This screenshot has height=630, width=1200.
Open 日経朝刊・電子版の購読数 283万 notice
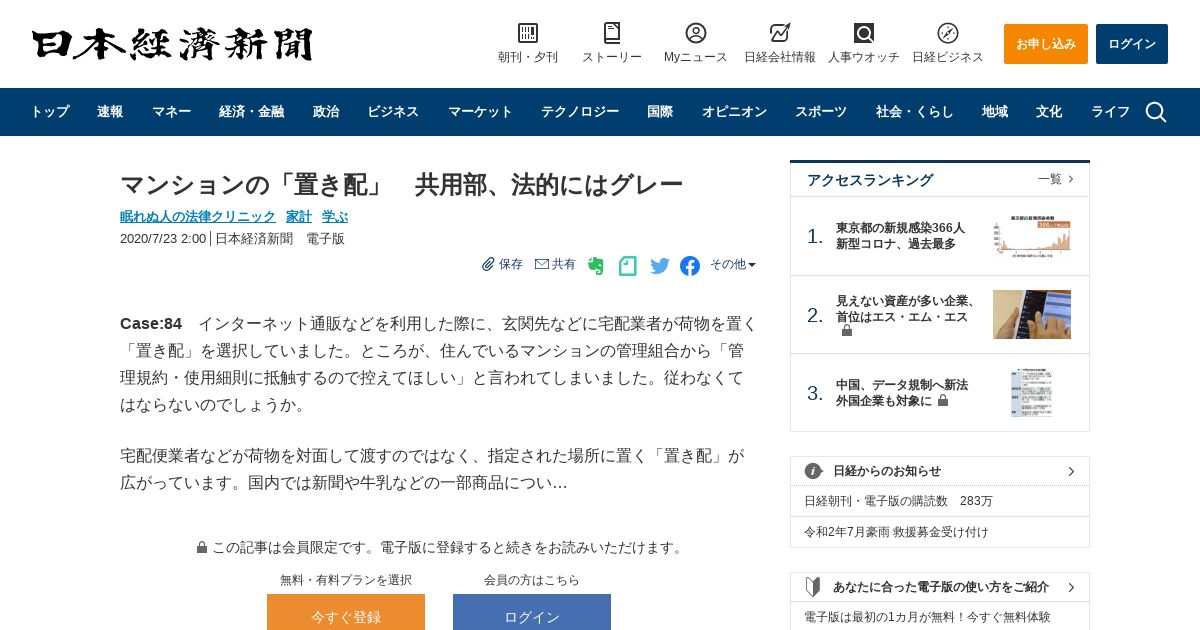[898, 501]
